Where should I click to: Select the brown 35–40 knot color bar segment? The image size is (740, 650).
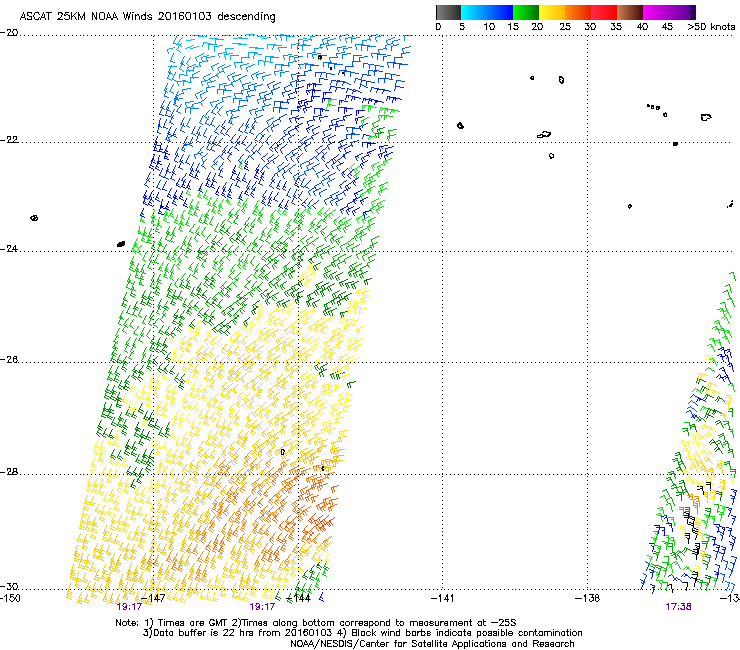pyautogui.click(x=630, y=12)
